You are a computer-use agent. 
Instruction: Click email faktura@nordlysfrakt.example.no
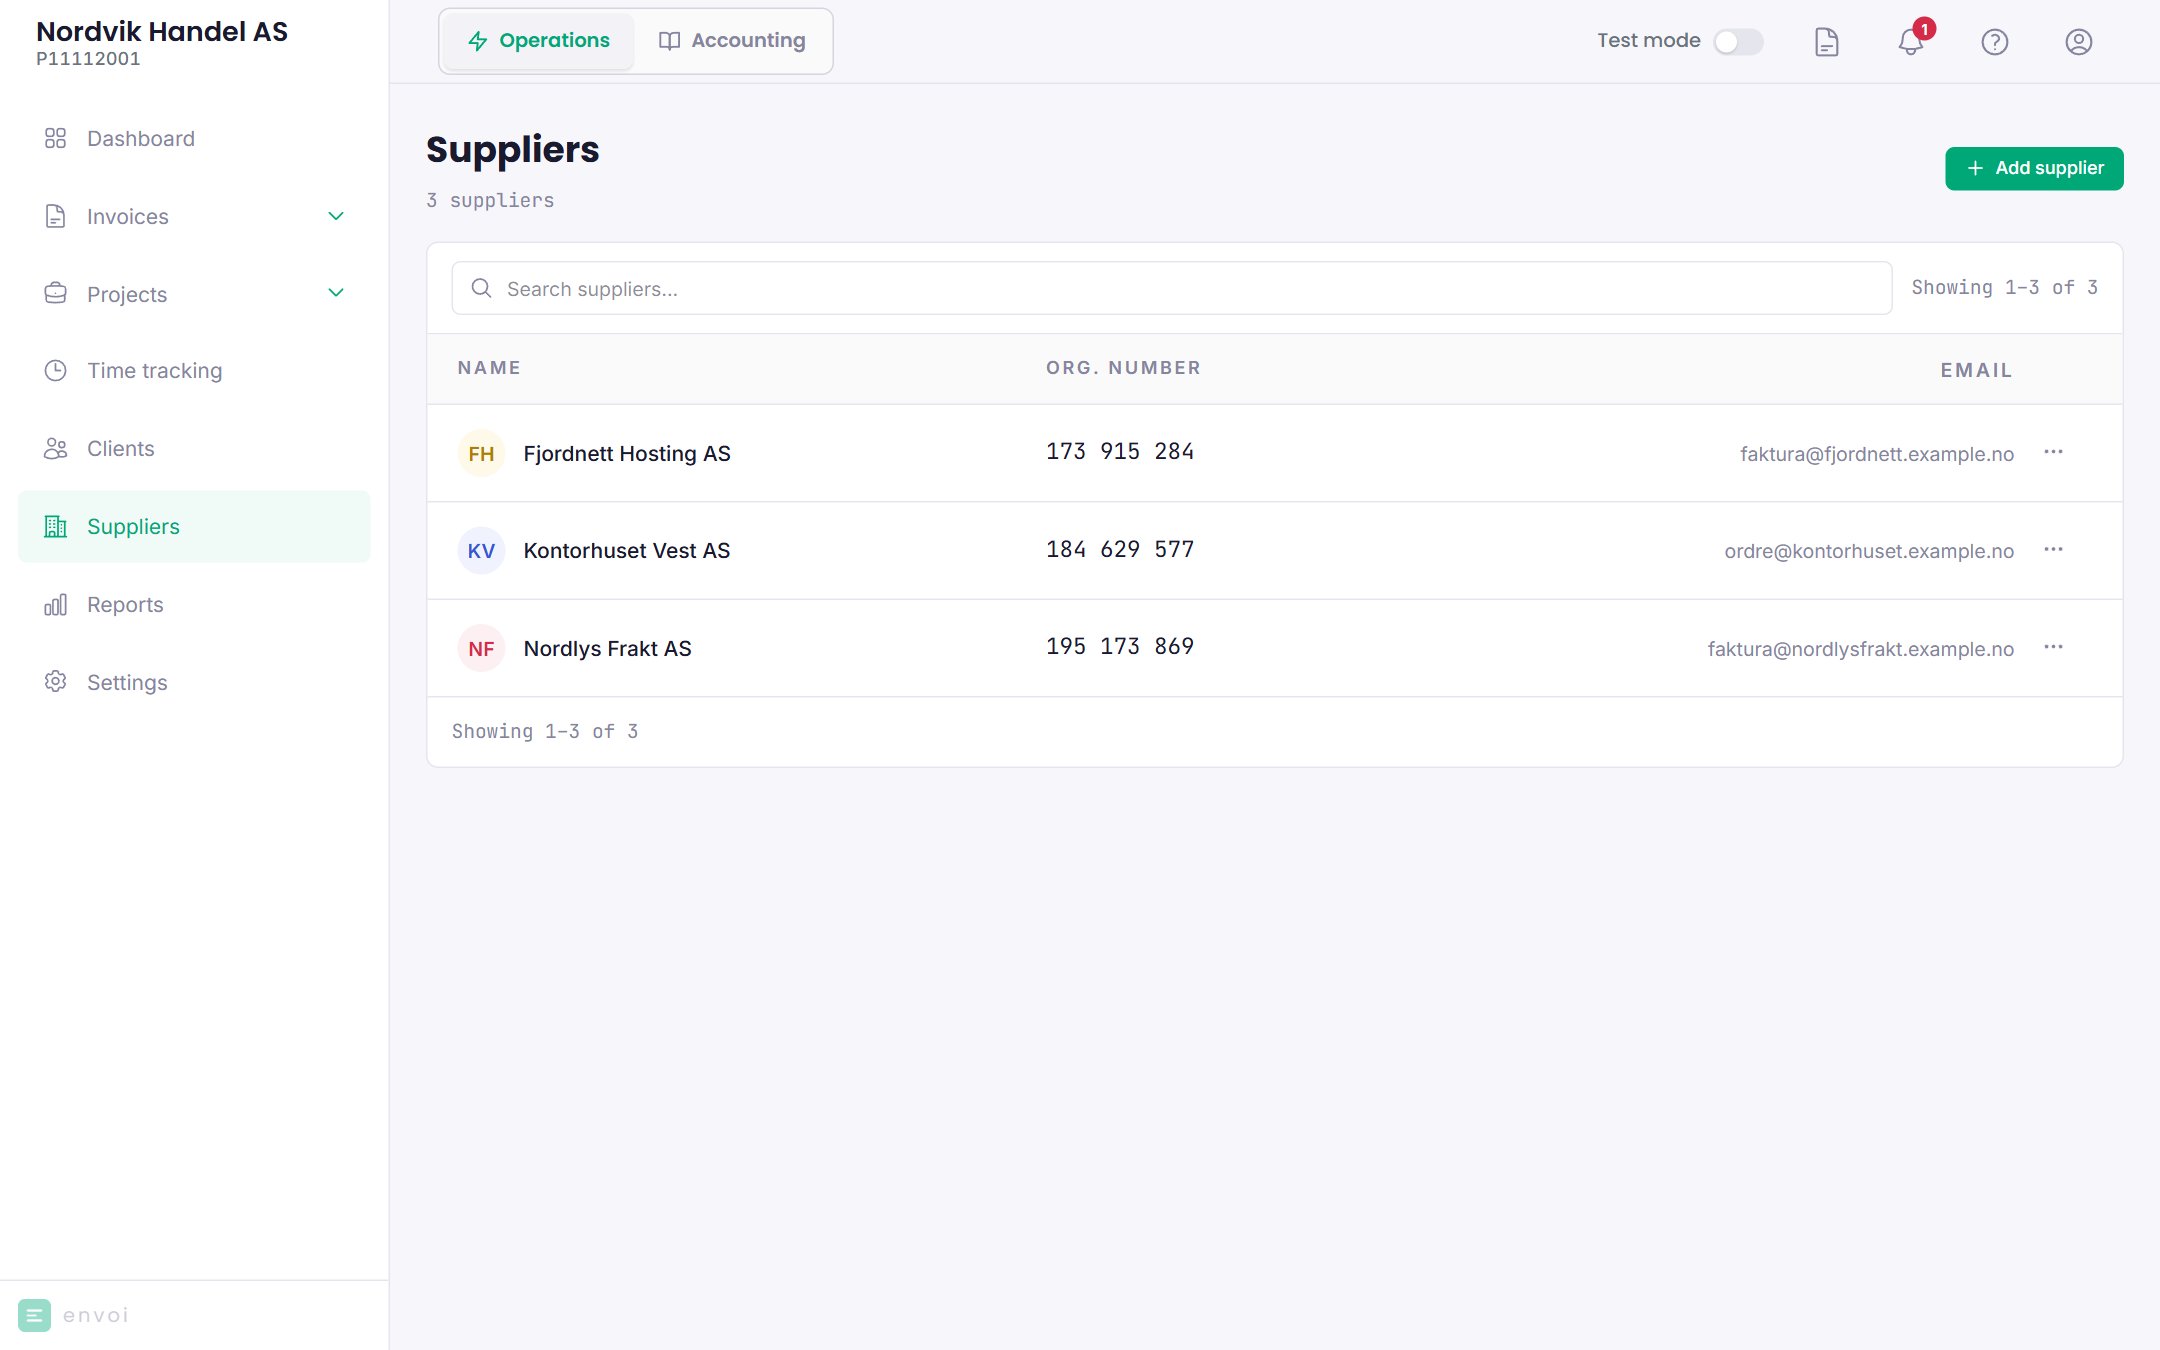tap(1860, 649)
